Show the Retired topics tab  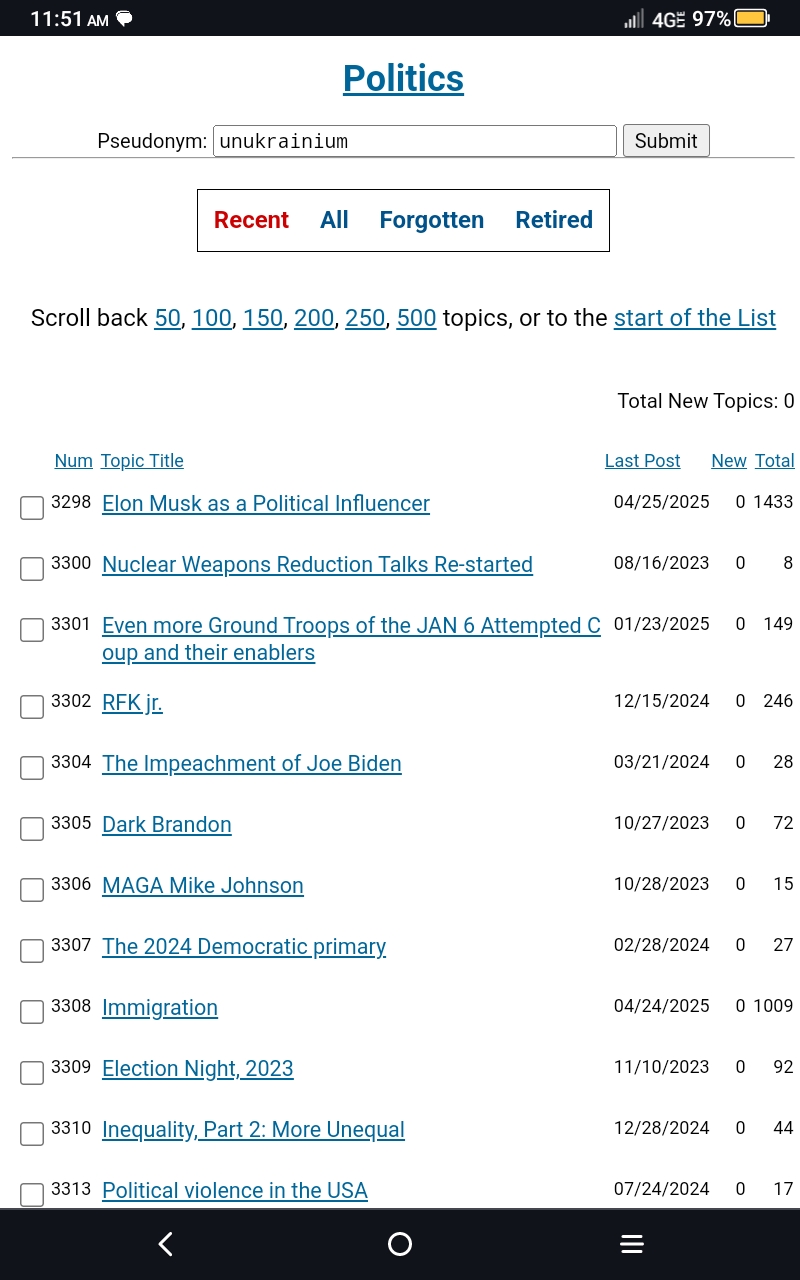point(554,220)
